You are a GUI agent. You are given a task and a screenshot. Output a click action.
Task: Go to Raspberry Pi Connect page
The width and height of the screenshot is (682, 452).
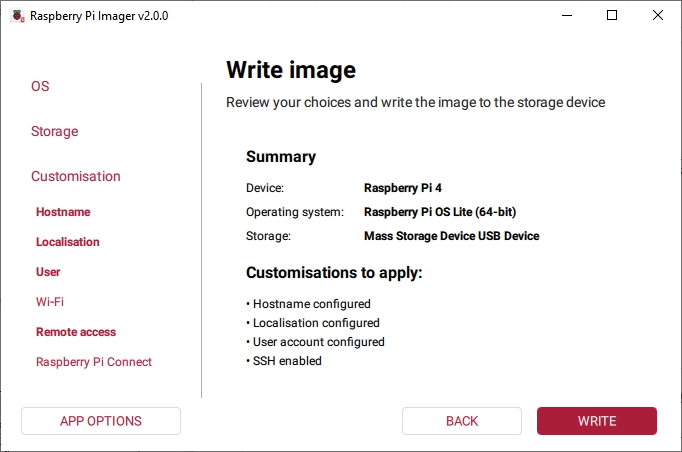click(x=94, y=362)
